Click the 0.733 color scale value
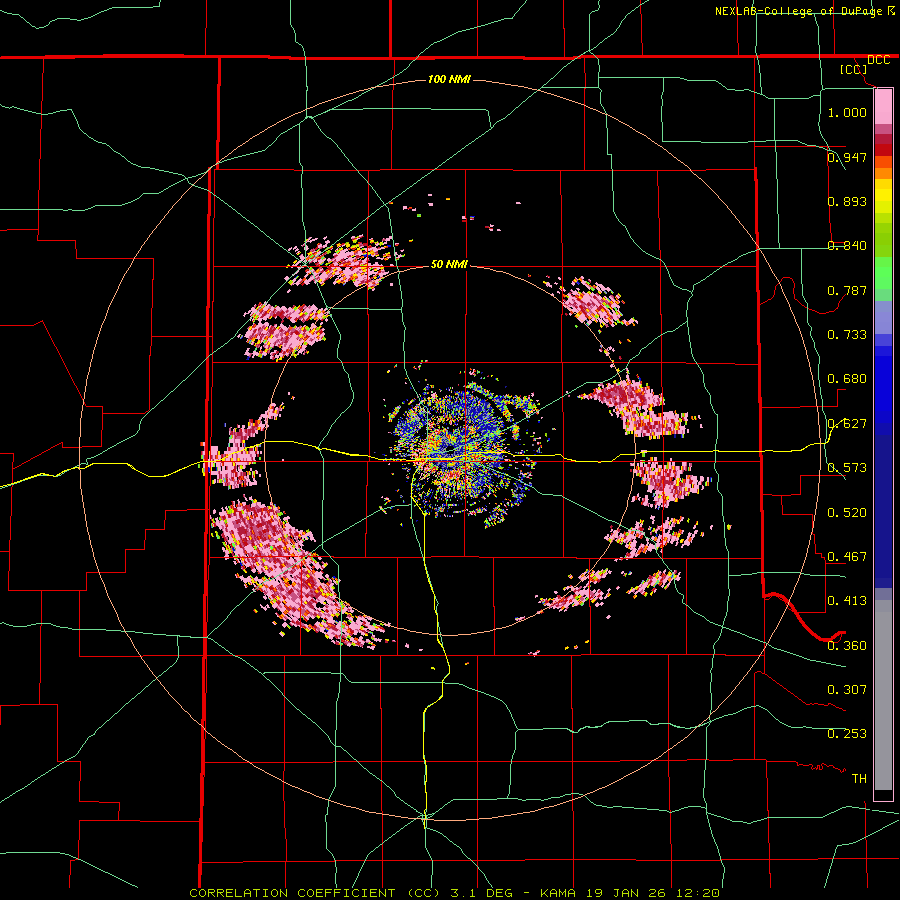The image size is (900, 900). point(847,334)
